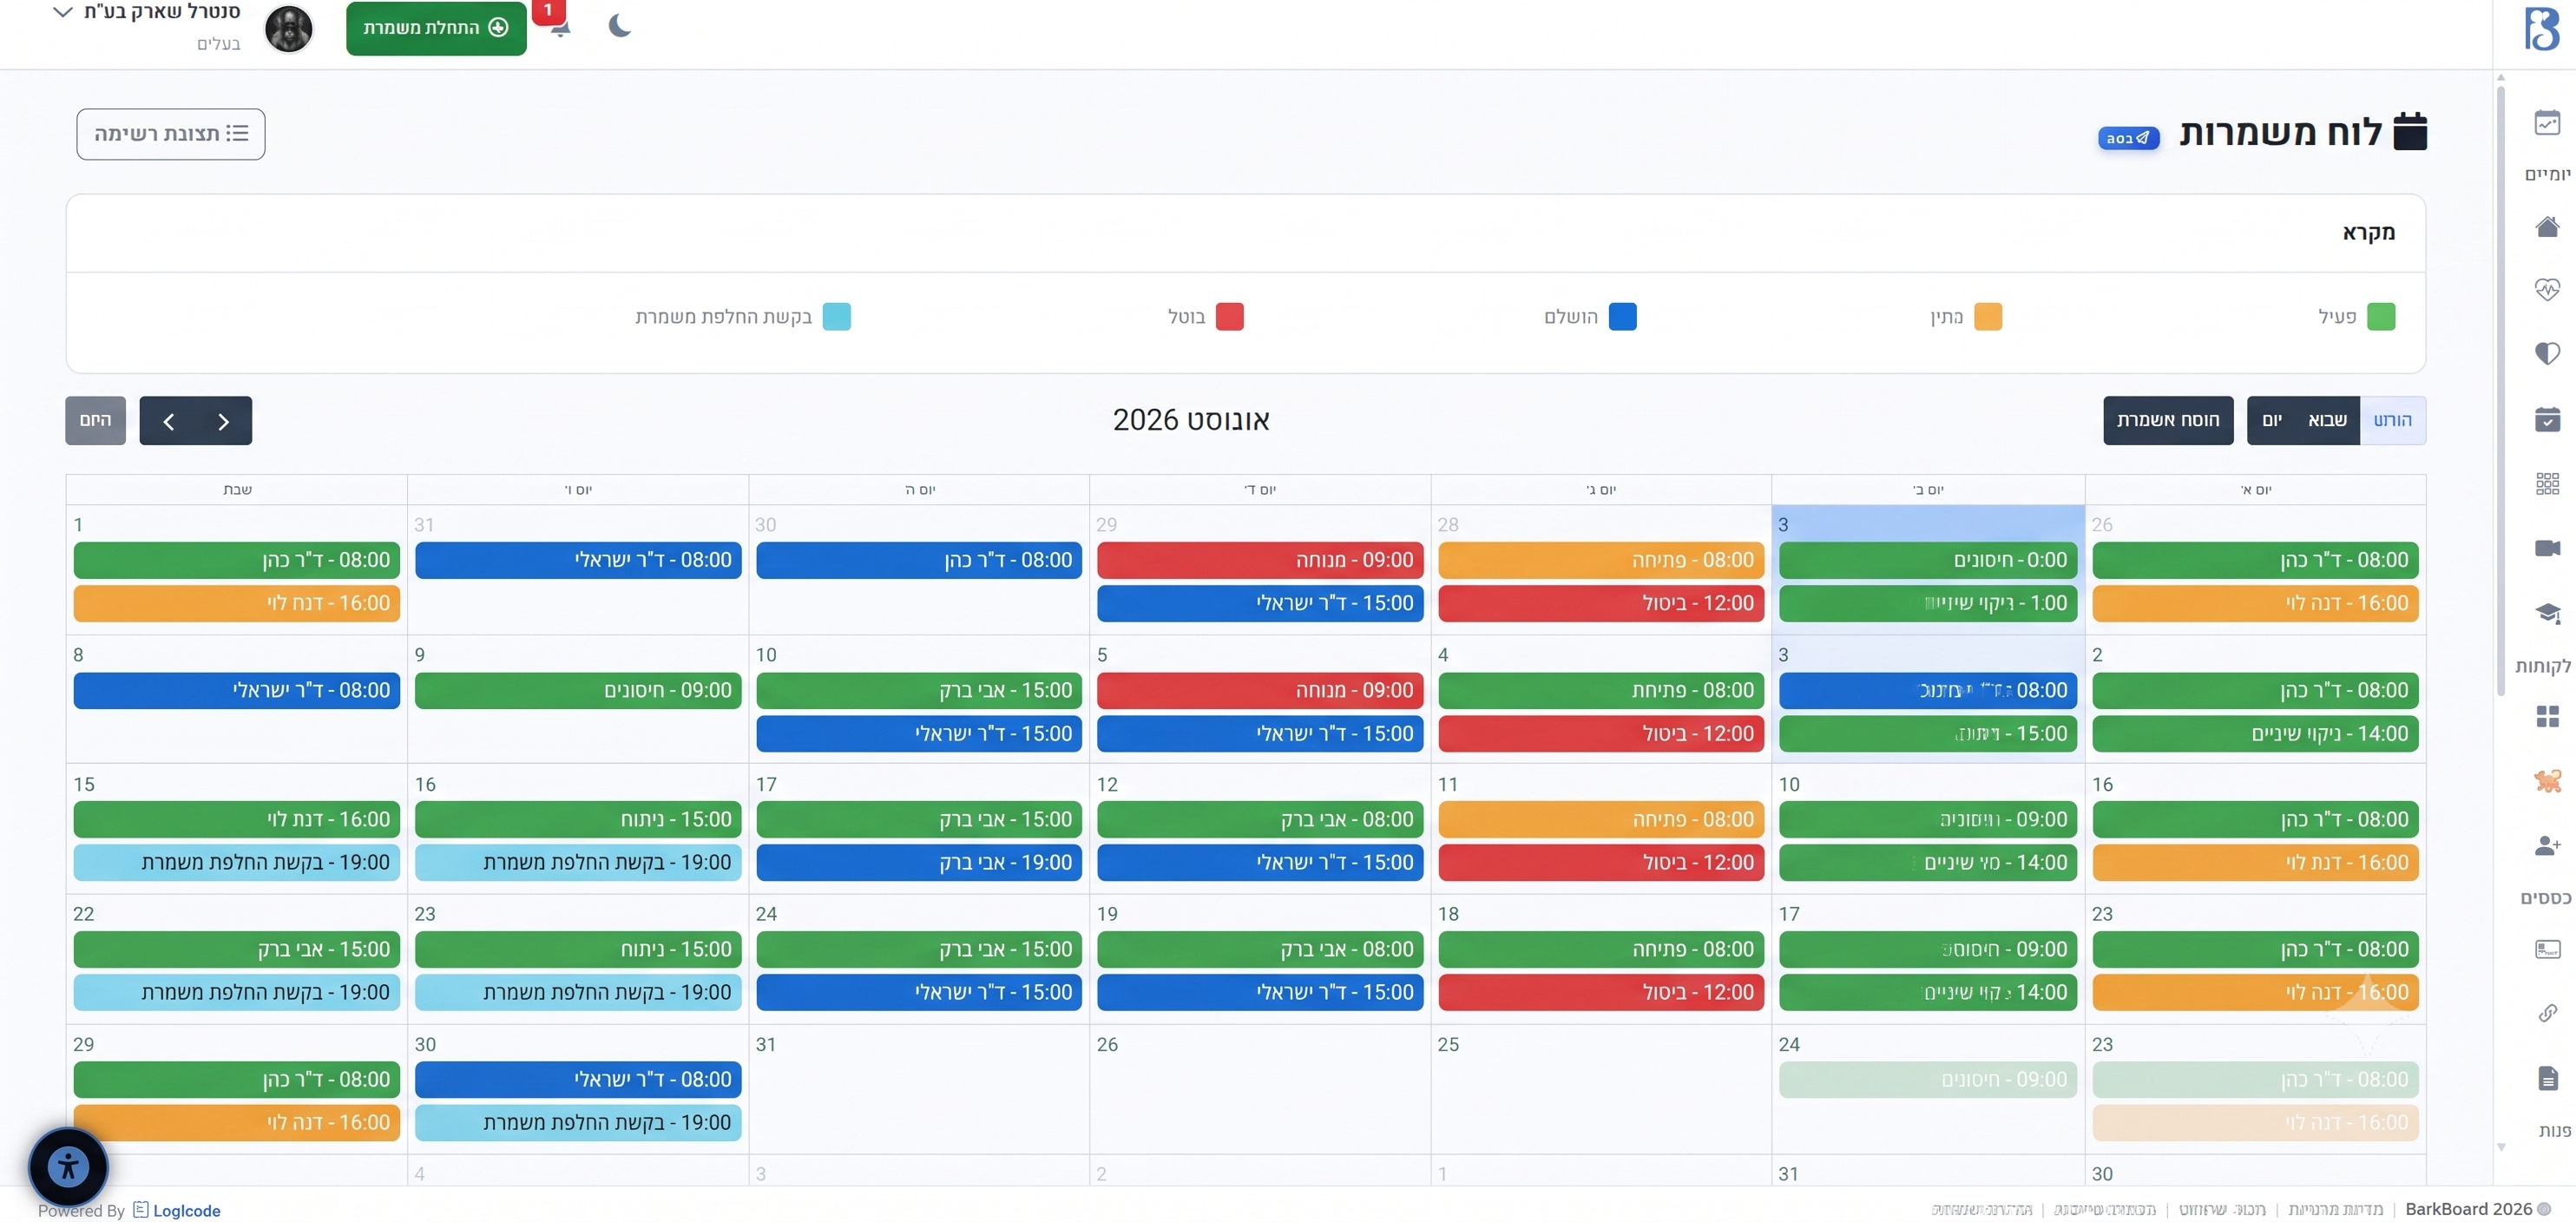Click the blue הושלם legend swatch

(x=1622, y=317)
